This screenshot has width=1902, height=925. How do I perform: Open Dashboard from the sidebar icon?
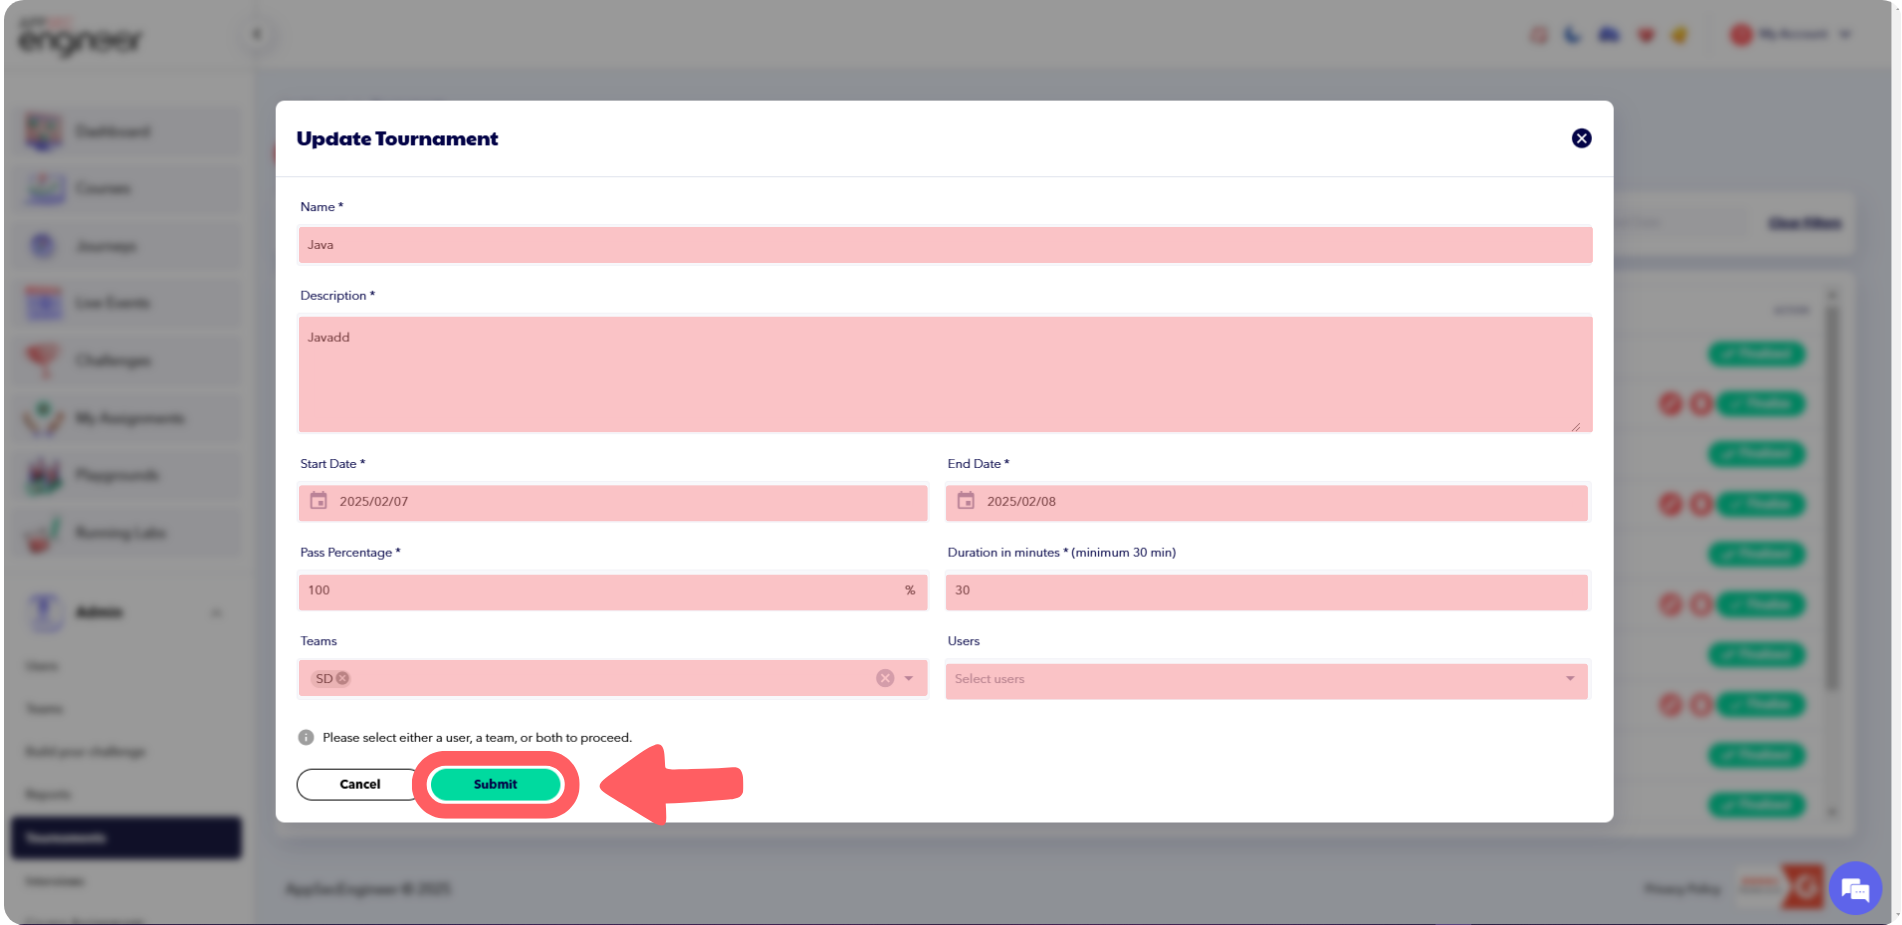[43, 130]
